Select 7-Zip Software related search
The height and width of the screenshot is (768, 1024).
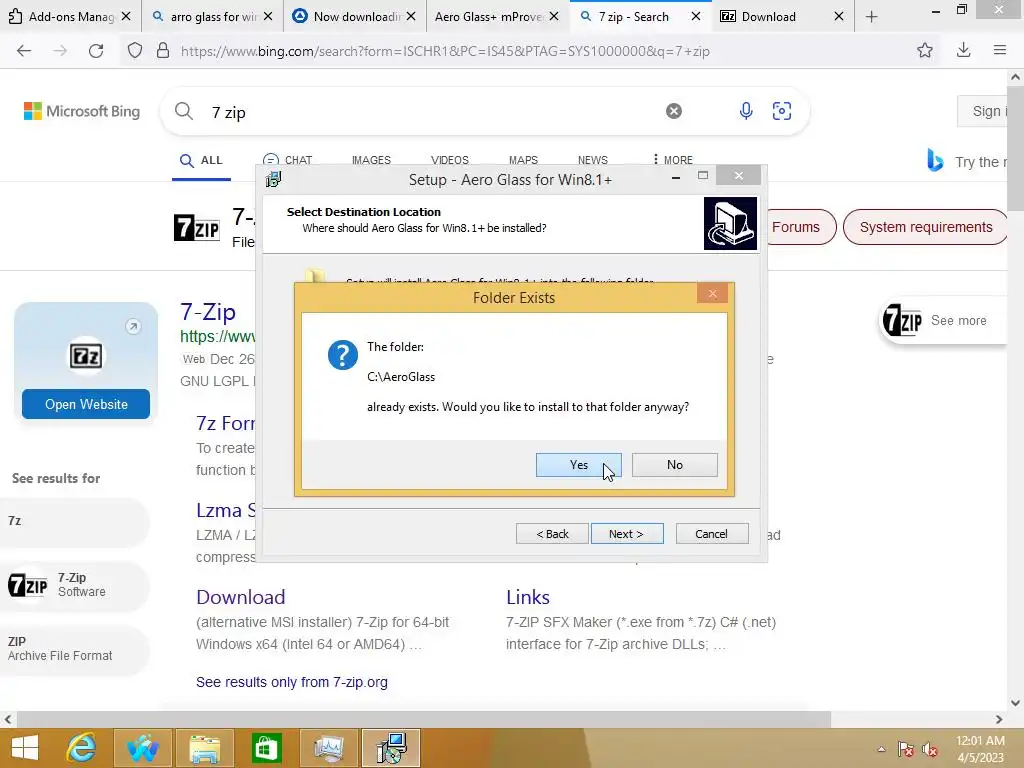click(74, 584)
